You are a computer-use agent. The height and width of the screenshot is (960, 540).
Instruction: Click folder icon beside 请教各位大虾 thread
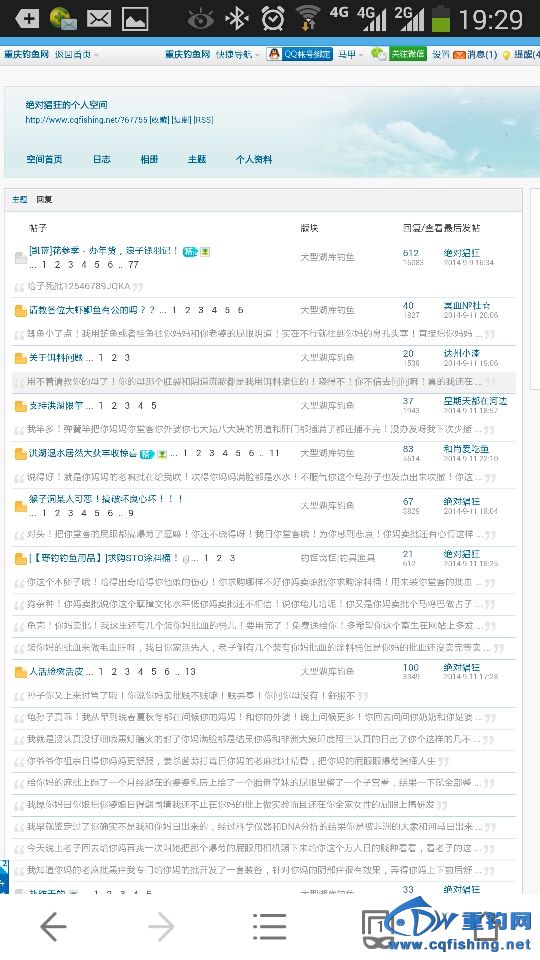click(21, 311)
